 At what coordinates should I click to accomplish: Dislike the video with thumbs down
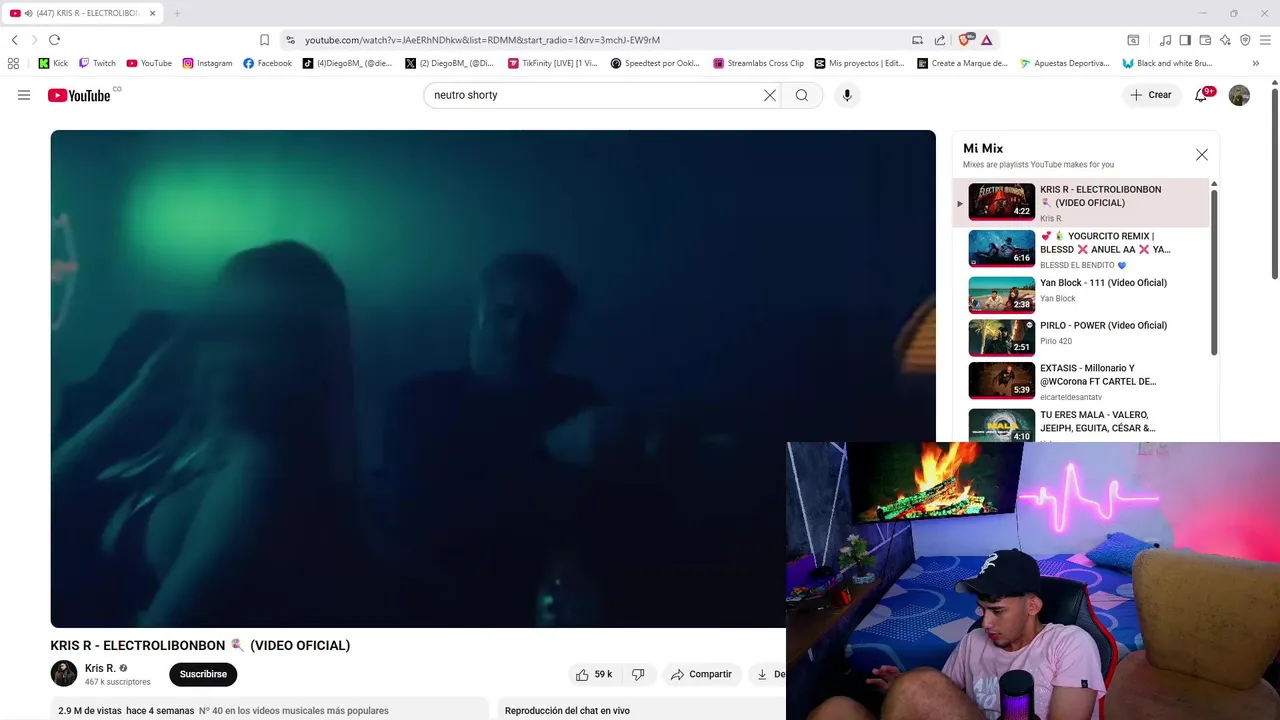coord(638,674)
